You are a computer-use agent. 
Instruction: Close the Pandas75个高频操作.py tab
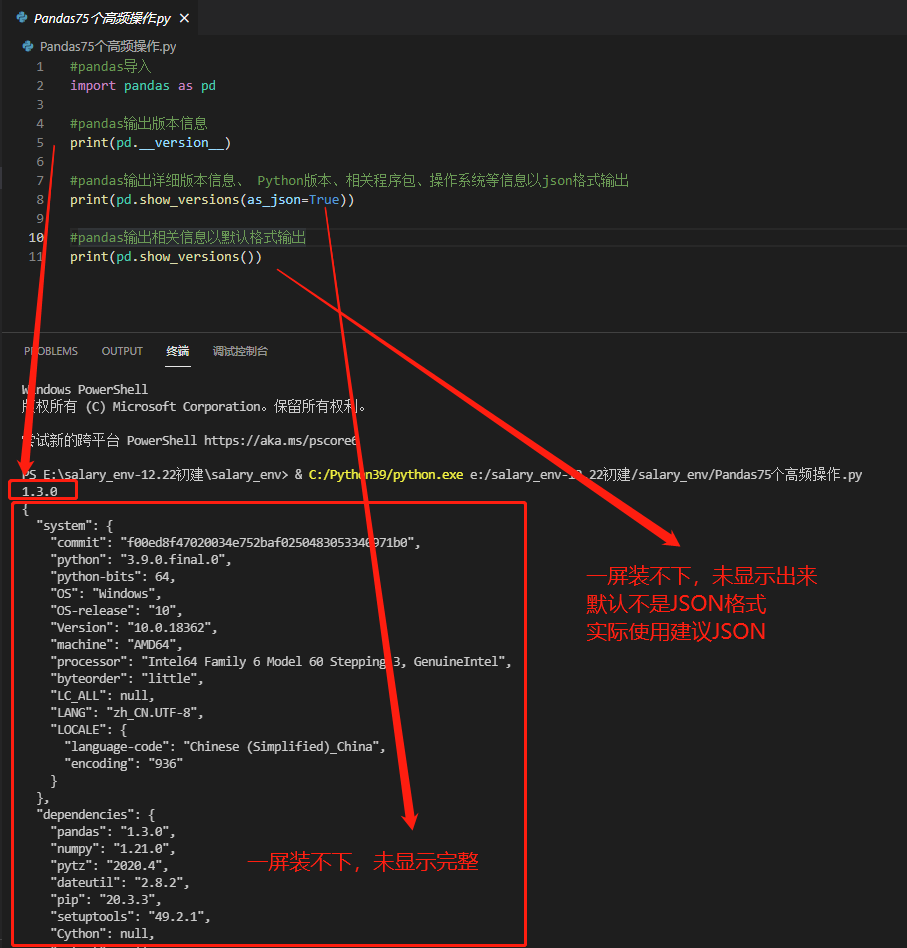click(x=183, y=17)
